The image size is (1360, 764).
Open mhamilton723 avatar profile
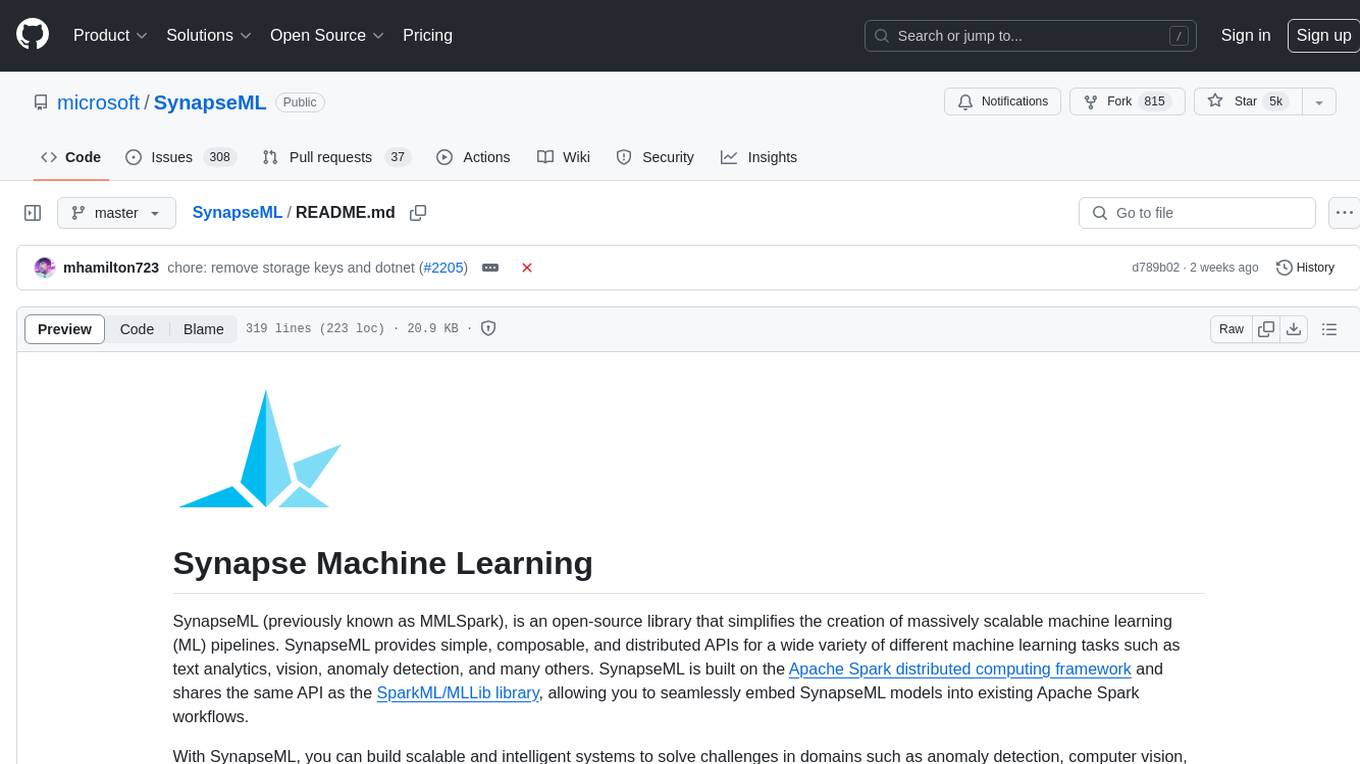(x=44, y=268)
